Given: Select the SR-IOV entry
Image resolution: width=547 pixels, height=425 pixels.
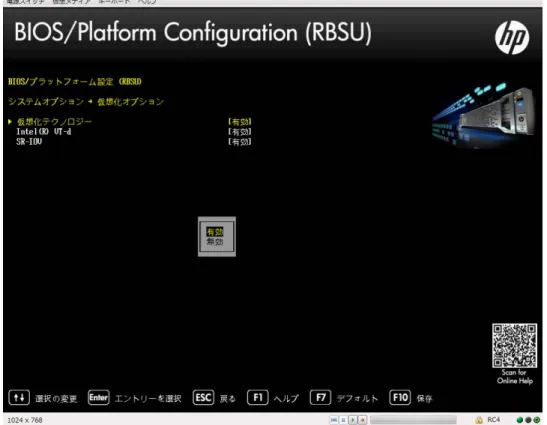Looking at the screenshot, I should pyautogui.click(x=29, y=141).
